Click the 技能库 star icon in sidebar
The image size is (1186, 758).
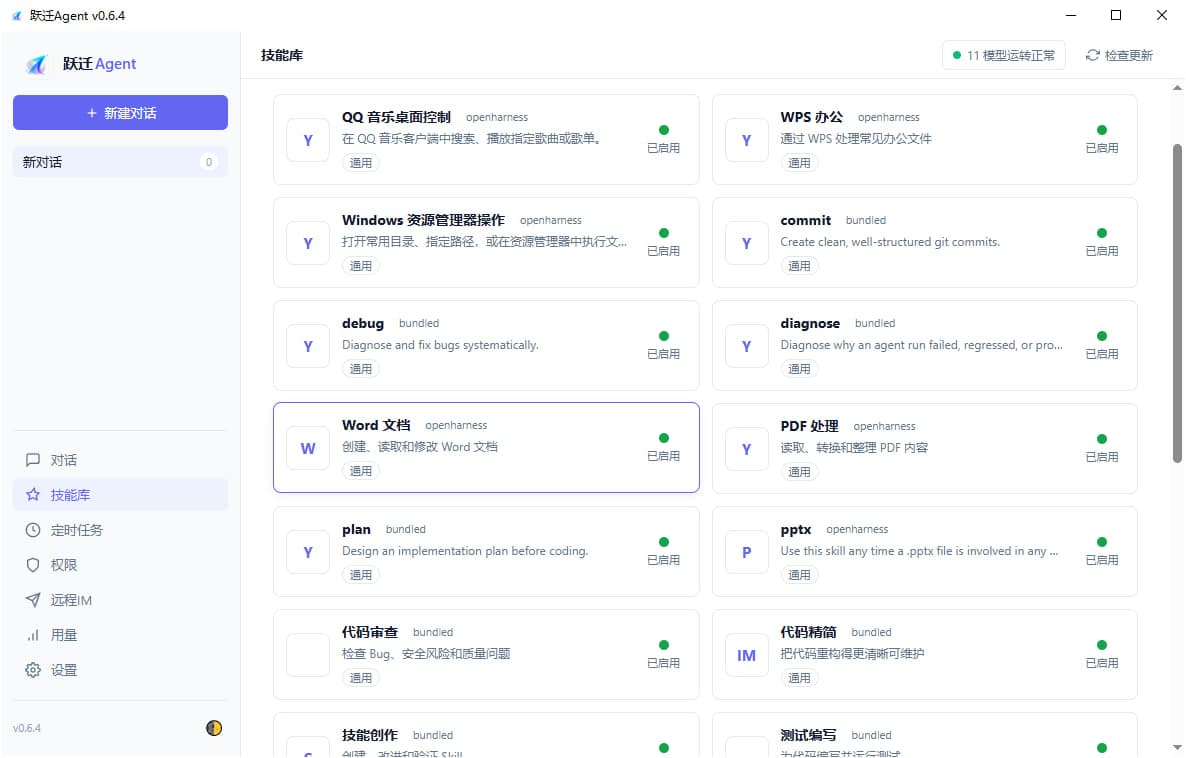[33, 495]
